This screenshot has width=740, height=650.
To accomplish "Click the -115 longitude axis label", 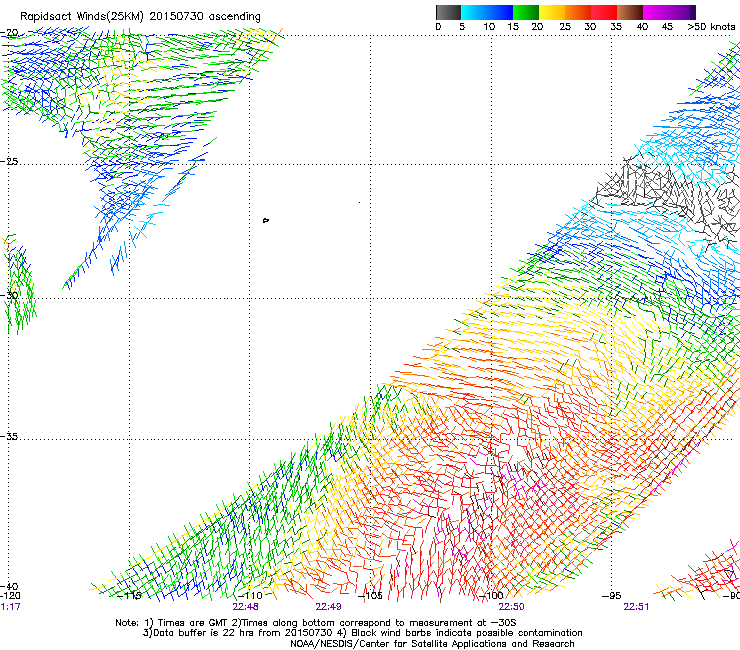I will [129, 596].
